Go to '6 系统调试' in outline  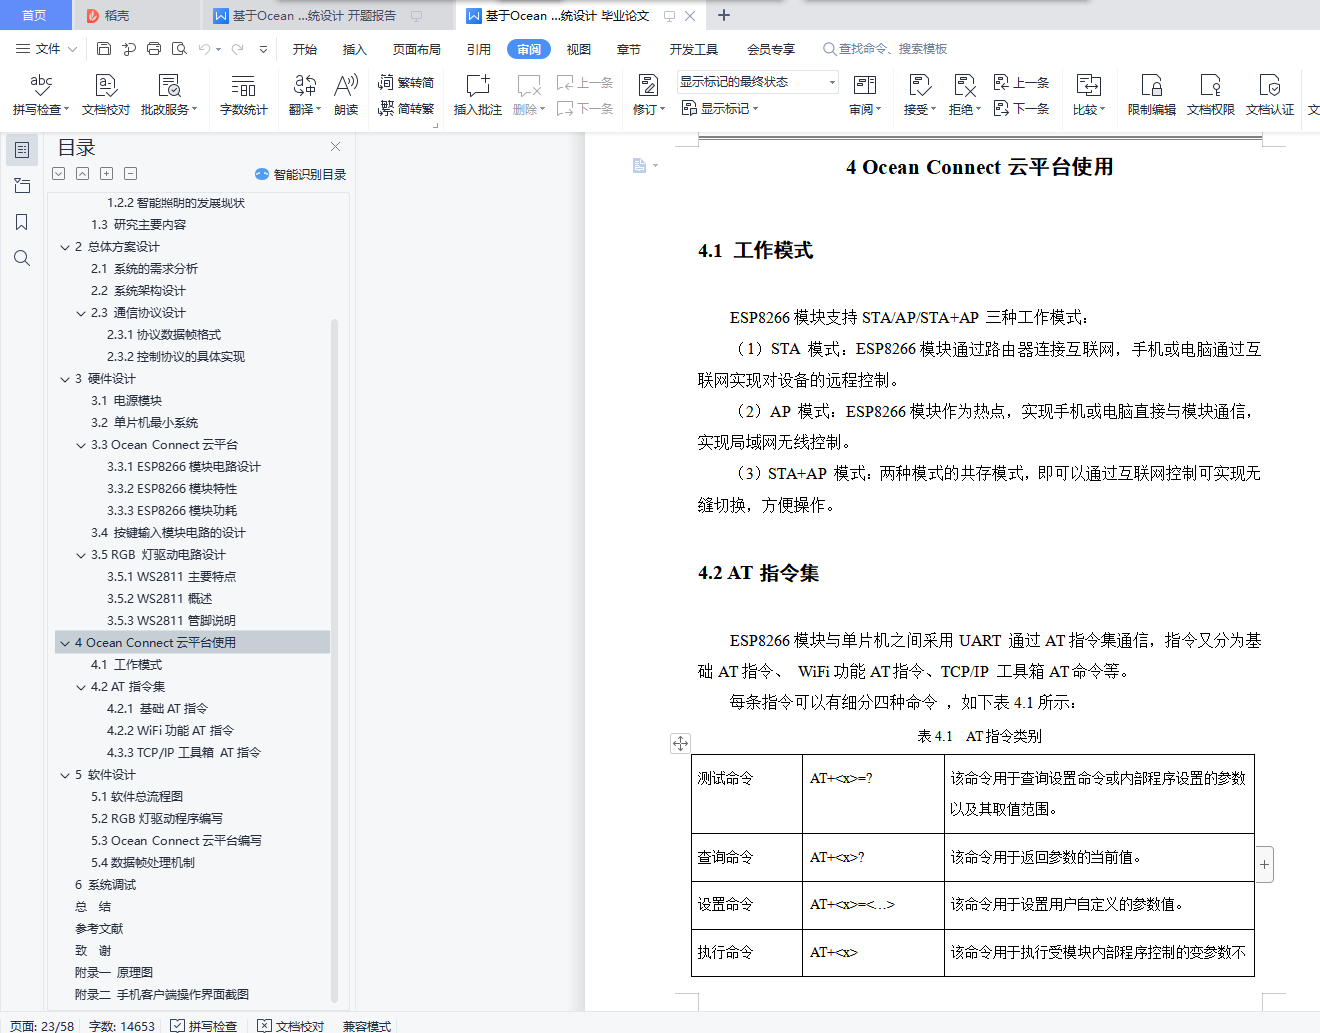point(105,885)
